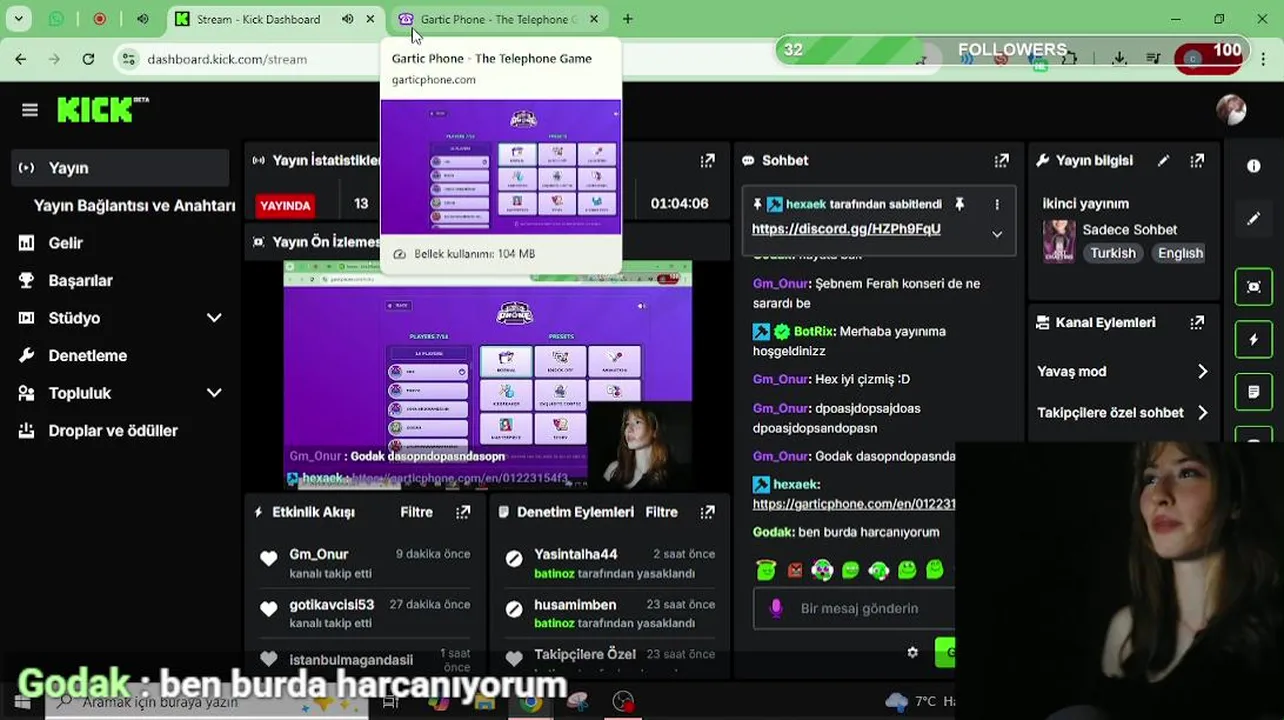
Task: Select Yayın in the sidebar
Action: tap(120, 168)
